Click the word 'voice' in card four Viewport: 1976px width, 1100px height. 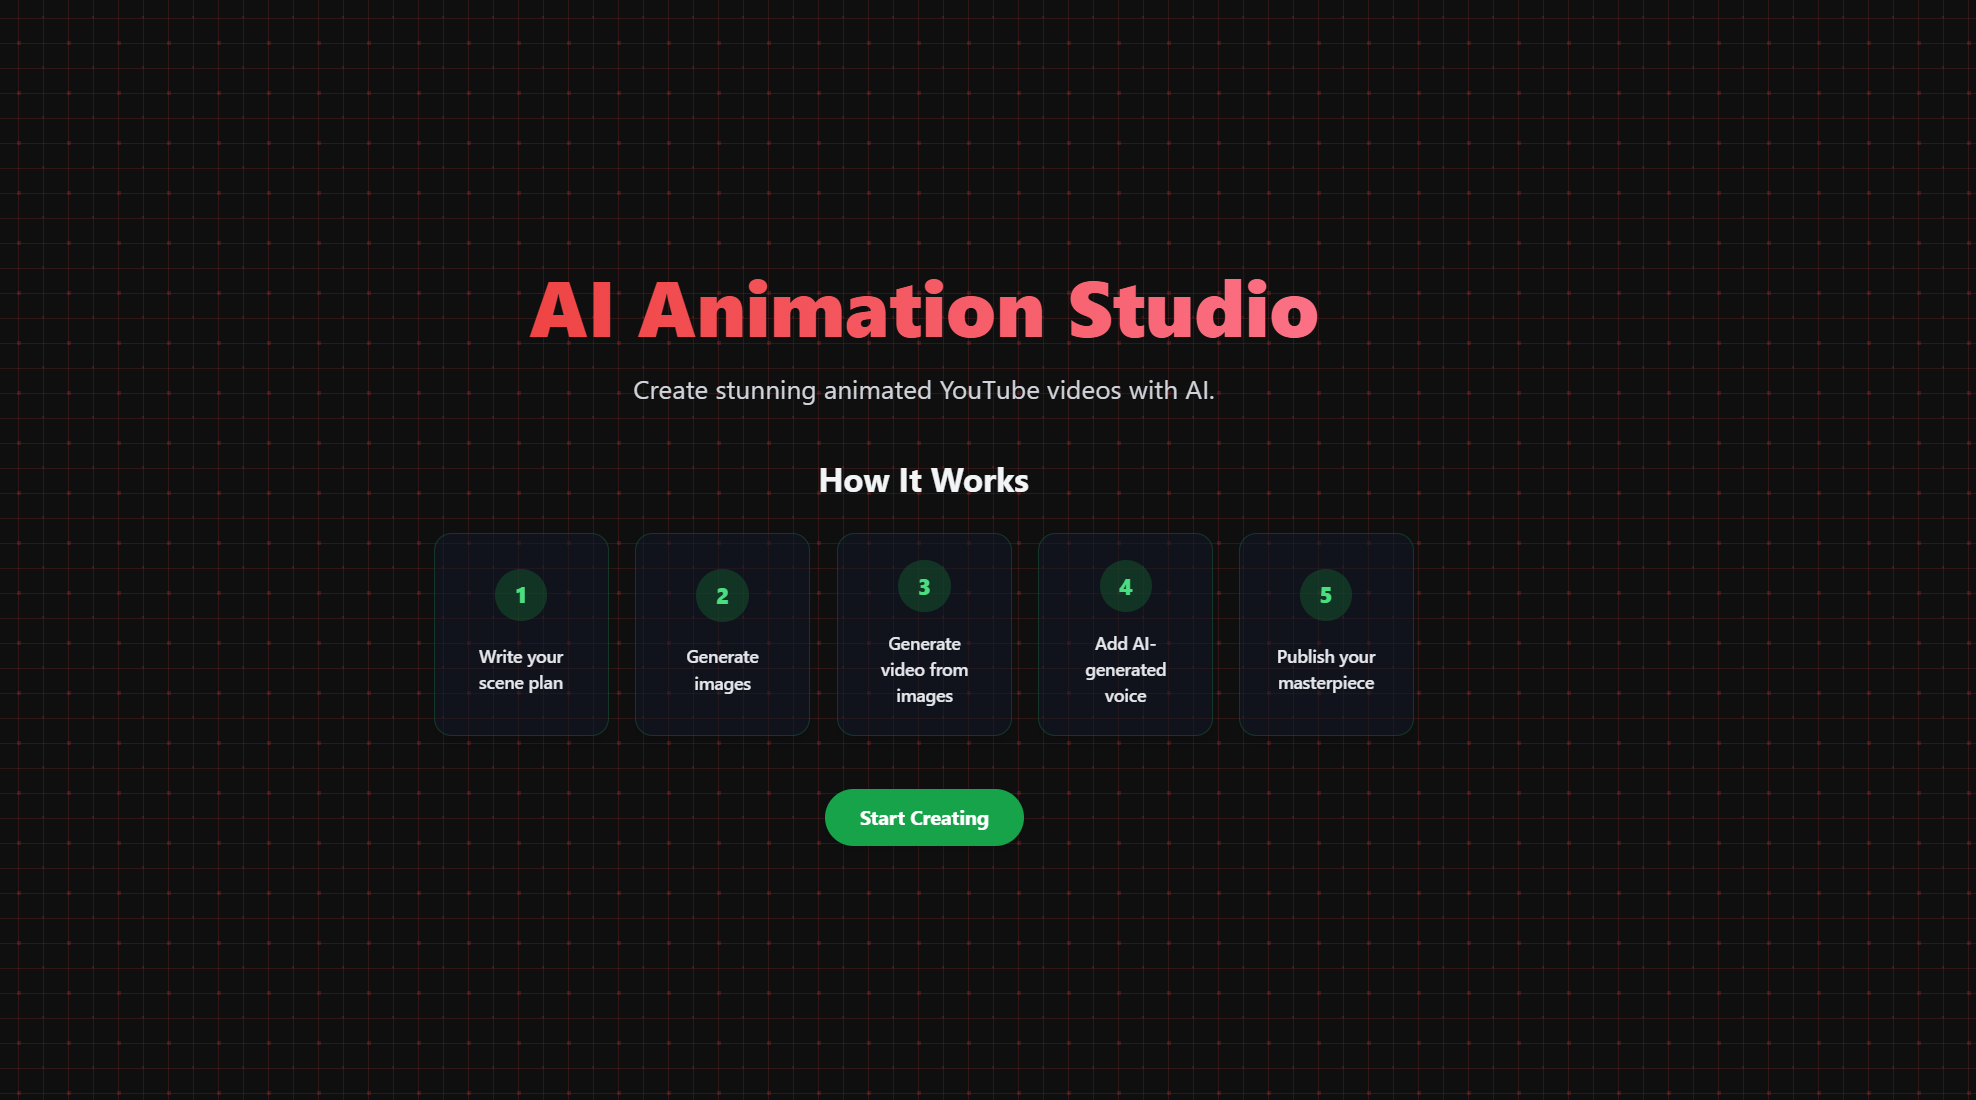(x=1125, y=696)
